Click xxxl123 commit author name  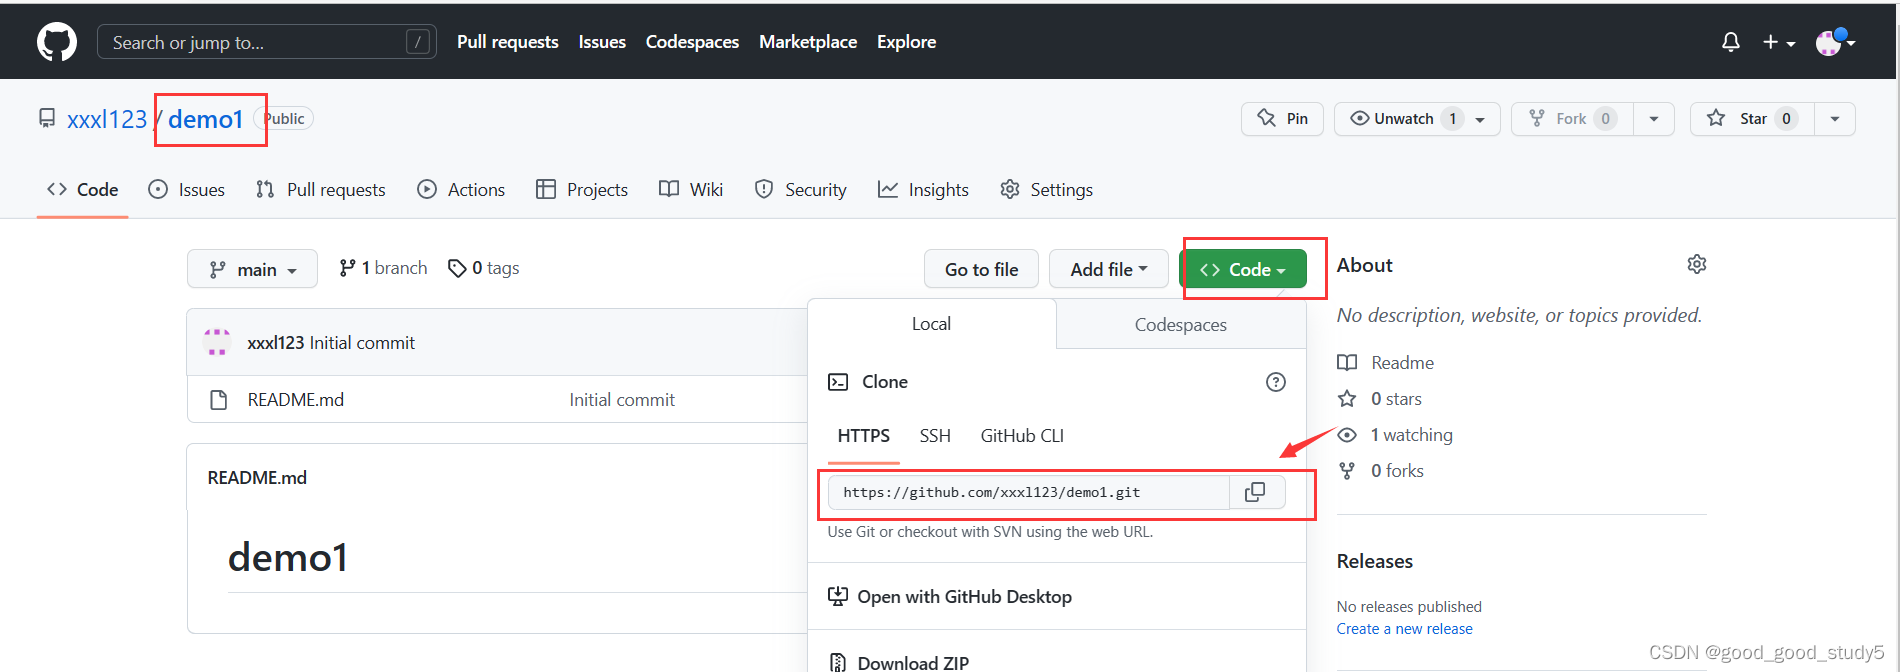[x=276, y=343]
